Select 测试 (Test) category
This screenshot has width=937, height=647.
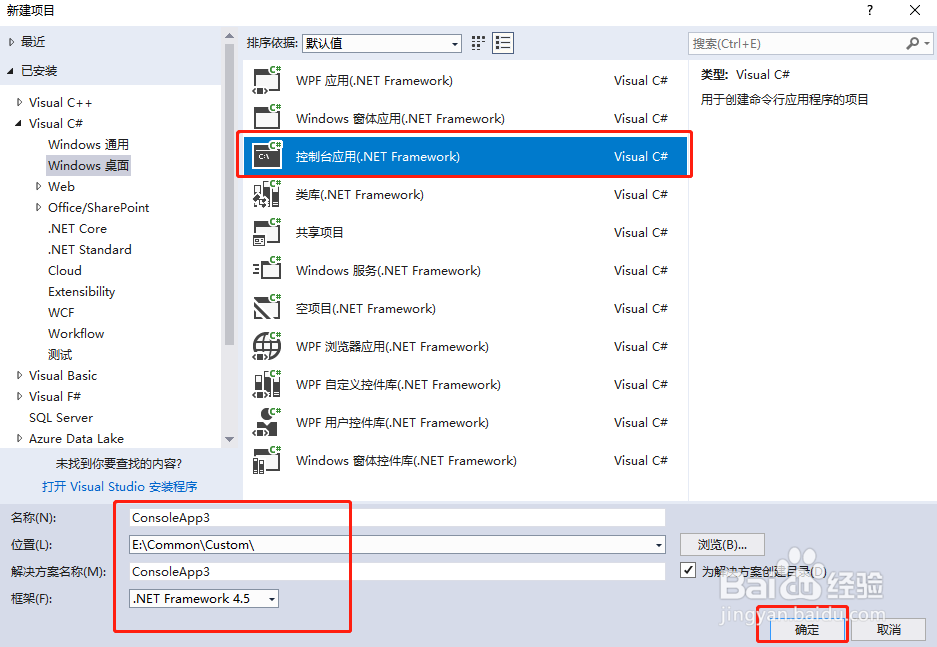(x=60, y=355)
